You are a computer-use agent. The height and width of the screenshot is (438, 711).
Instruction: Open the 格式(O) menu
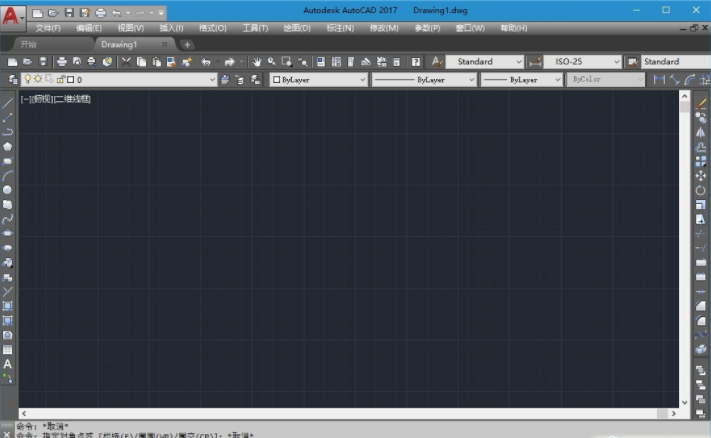click(212, 28)
